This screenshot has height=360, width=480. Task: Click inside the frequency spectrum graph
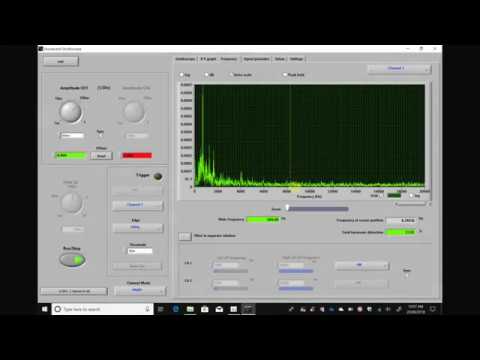pyautogui.click(x=310, y=136)
